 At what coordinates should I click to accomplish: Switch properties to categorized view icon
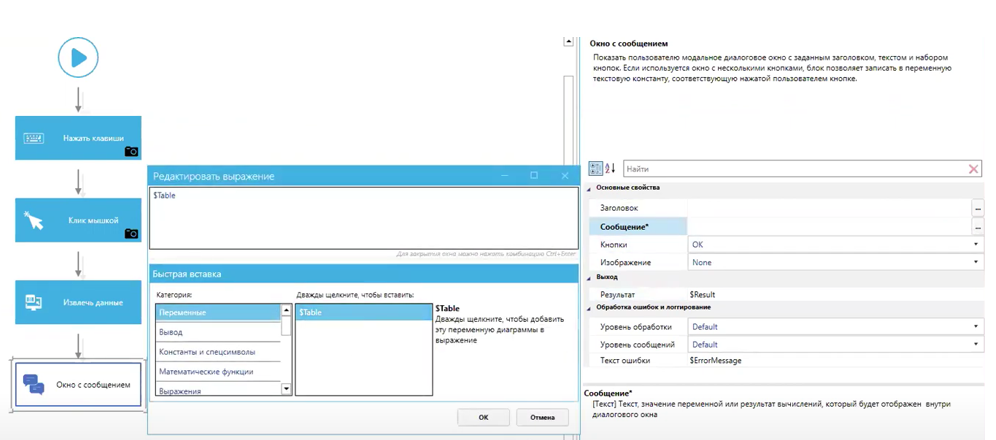point(596,169)
